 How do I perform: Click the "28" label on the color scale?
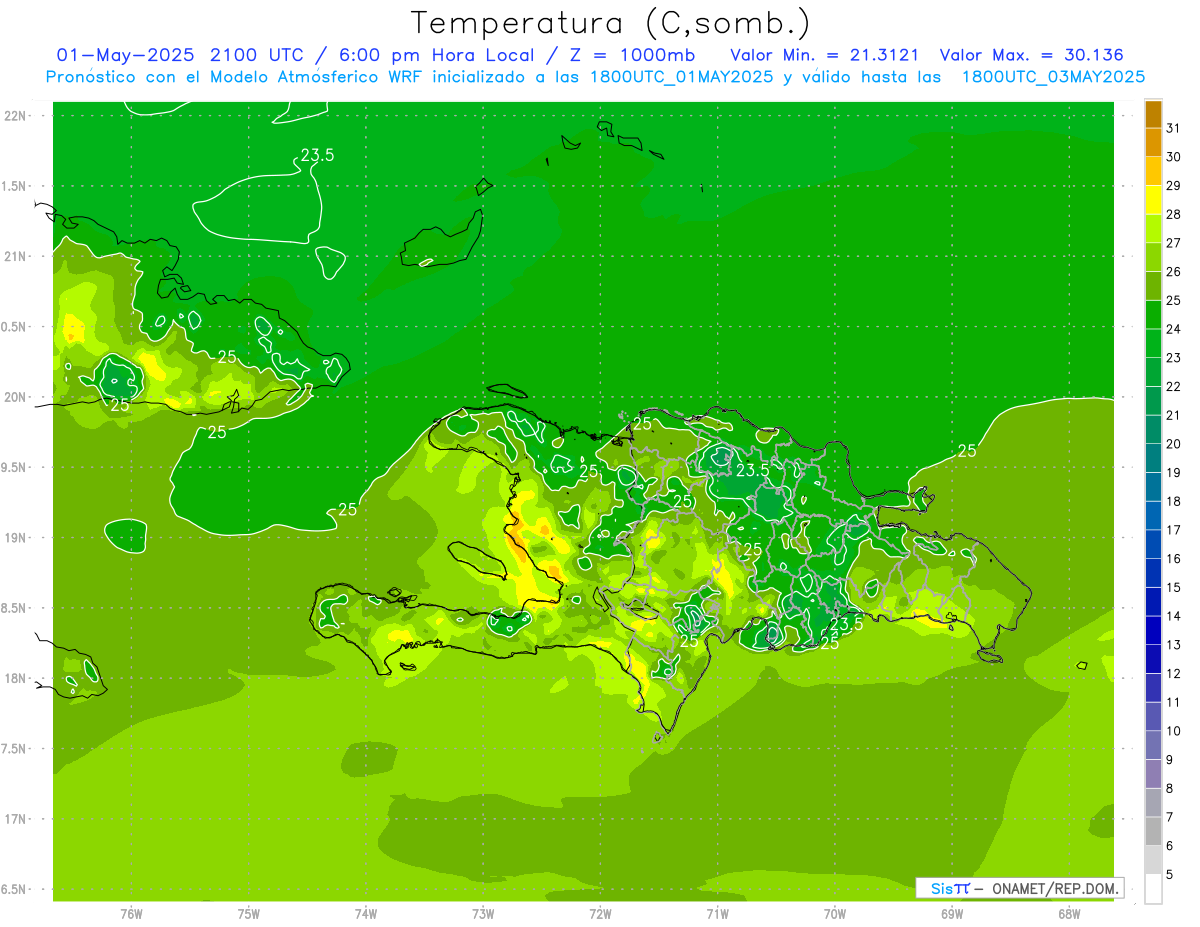click(x=1173, y=214)
